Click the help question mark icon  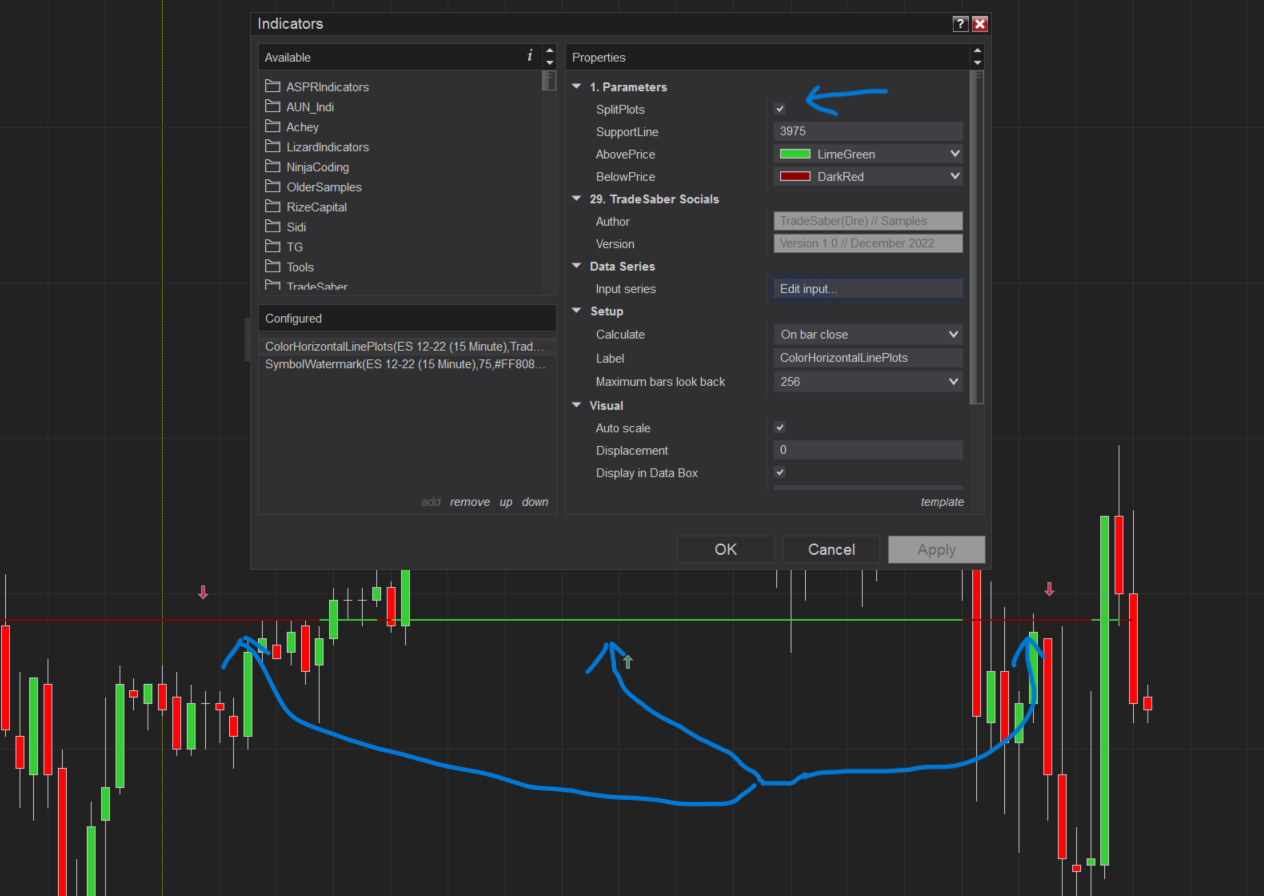[960, 23]
